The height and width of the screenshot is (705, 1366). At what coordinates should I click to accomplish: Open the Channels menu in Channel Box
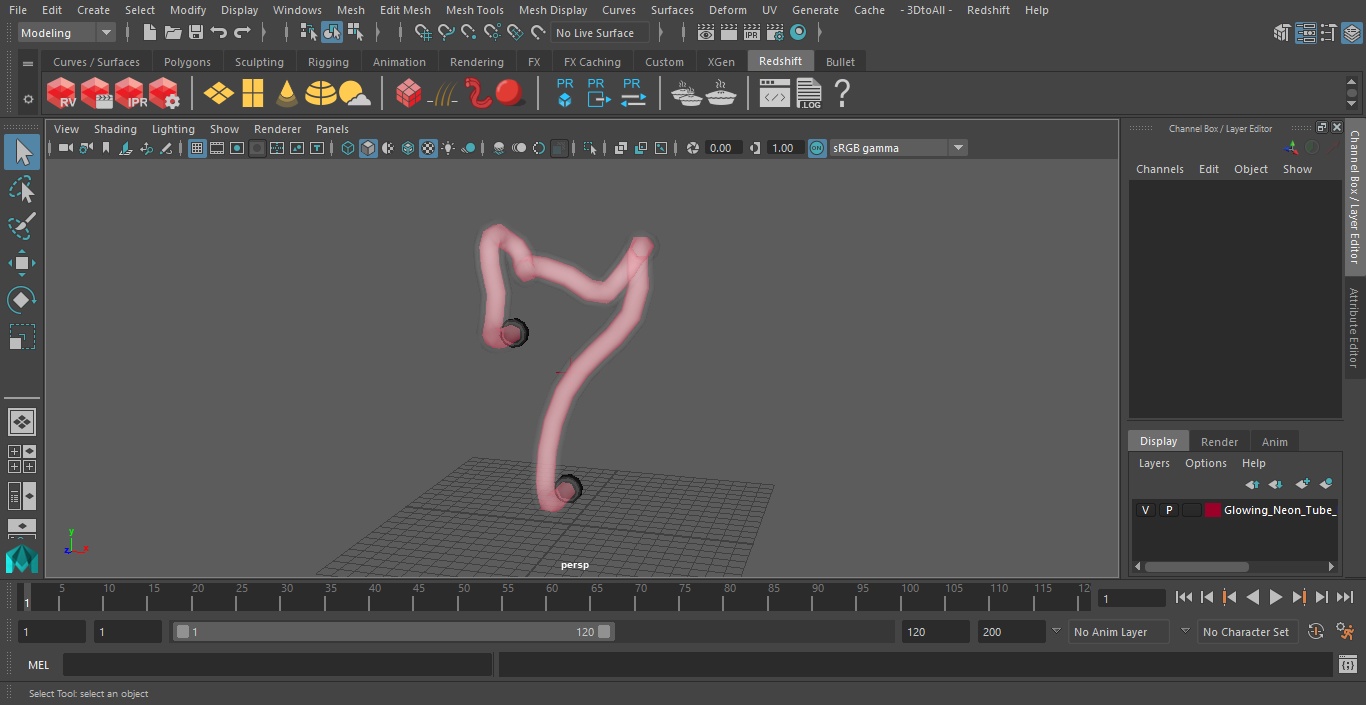pos(1159,169)
